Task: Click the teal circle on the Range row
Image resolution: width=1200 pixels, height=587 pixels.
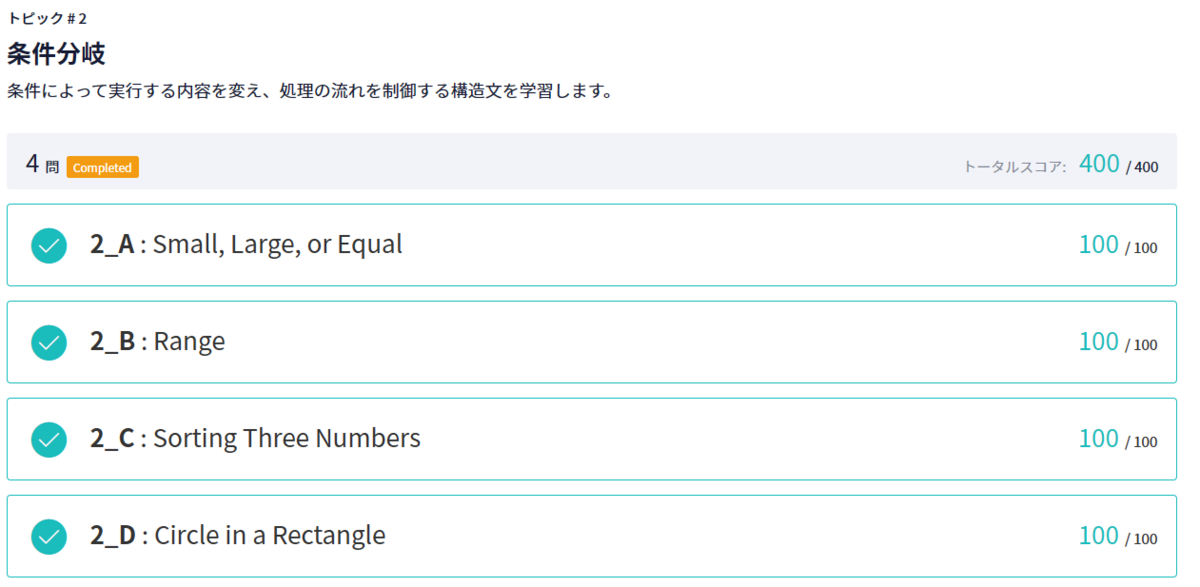Action: [48, 341]
